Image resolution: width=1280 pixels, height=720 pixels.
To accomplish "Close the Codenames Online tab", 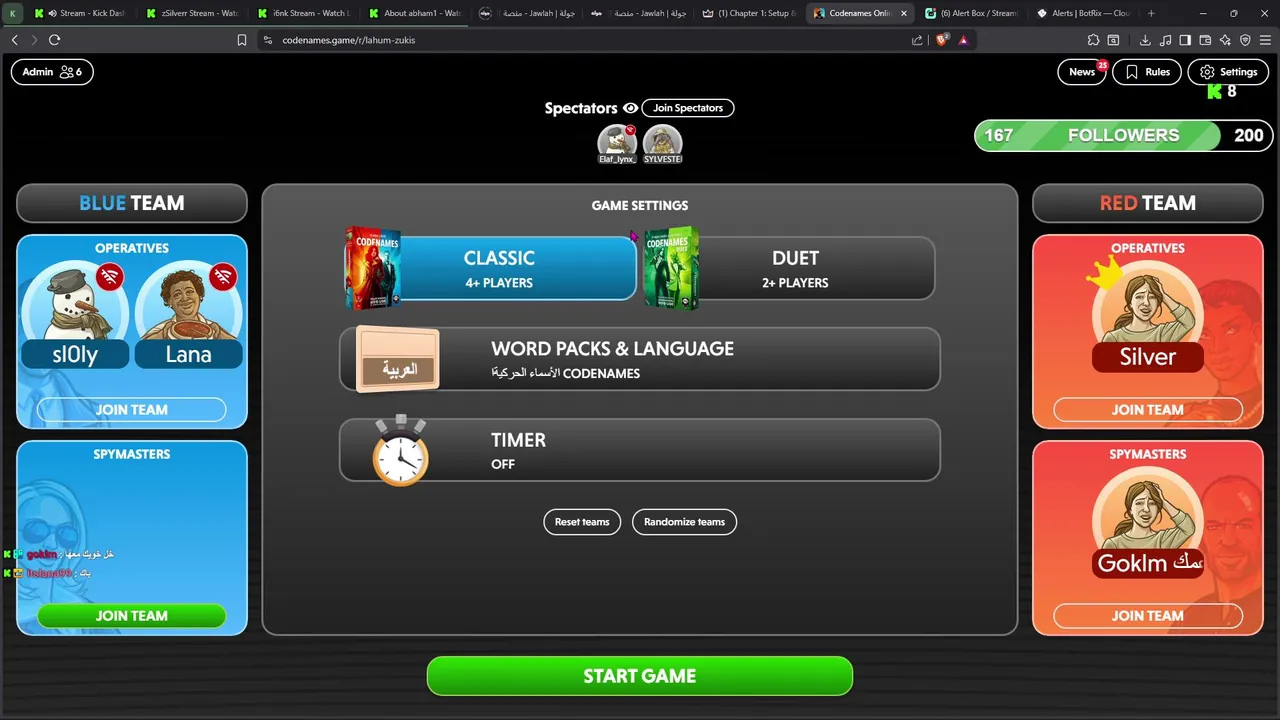I will [904, 13].
